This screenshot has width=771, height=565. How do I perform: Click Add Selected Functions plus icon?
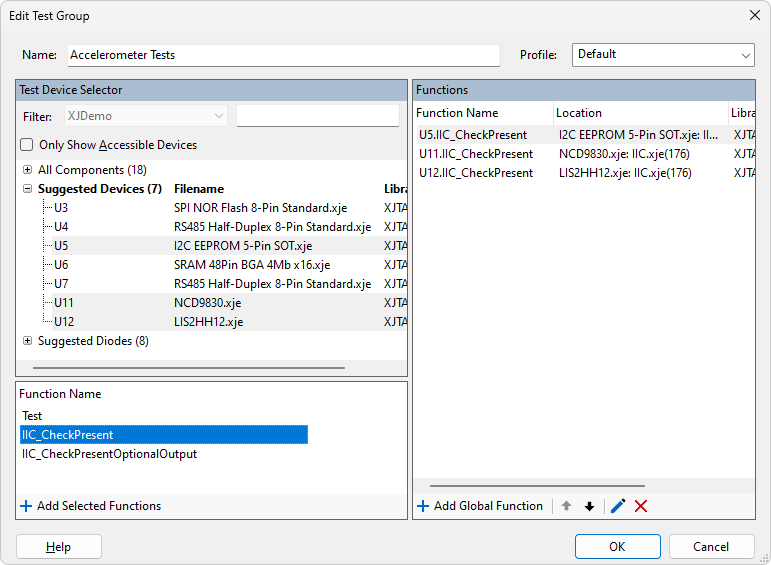(x=26, y=506)
